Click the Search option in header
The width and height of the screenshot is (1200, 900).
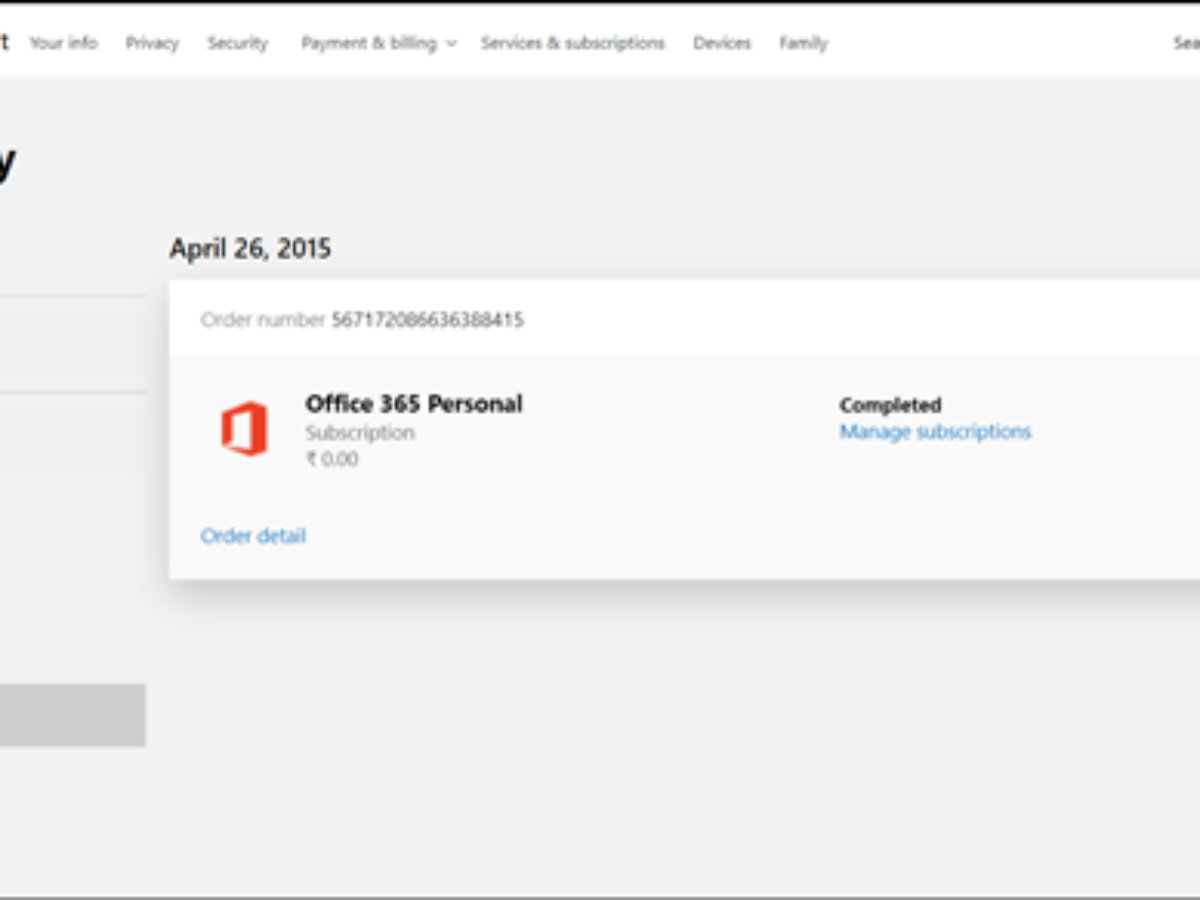point(1186,43)
